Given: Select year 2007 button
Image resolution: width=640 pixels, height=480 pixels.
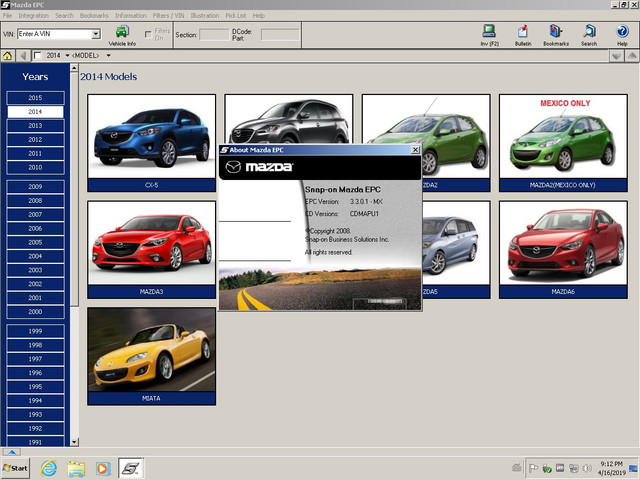Looking at the screenshot, I should coord(35,214).
